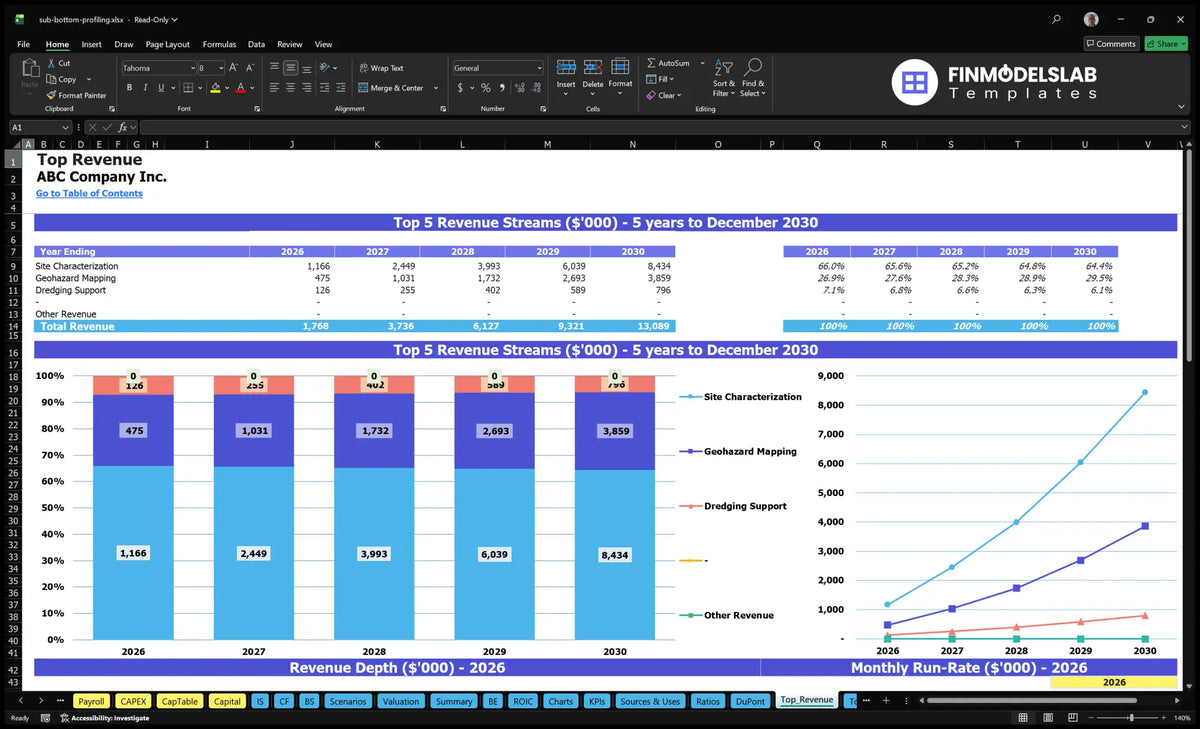
Task: Open the Tahoma font name dropdown
Action: [191, 68]
